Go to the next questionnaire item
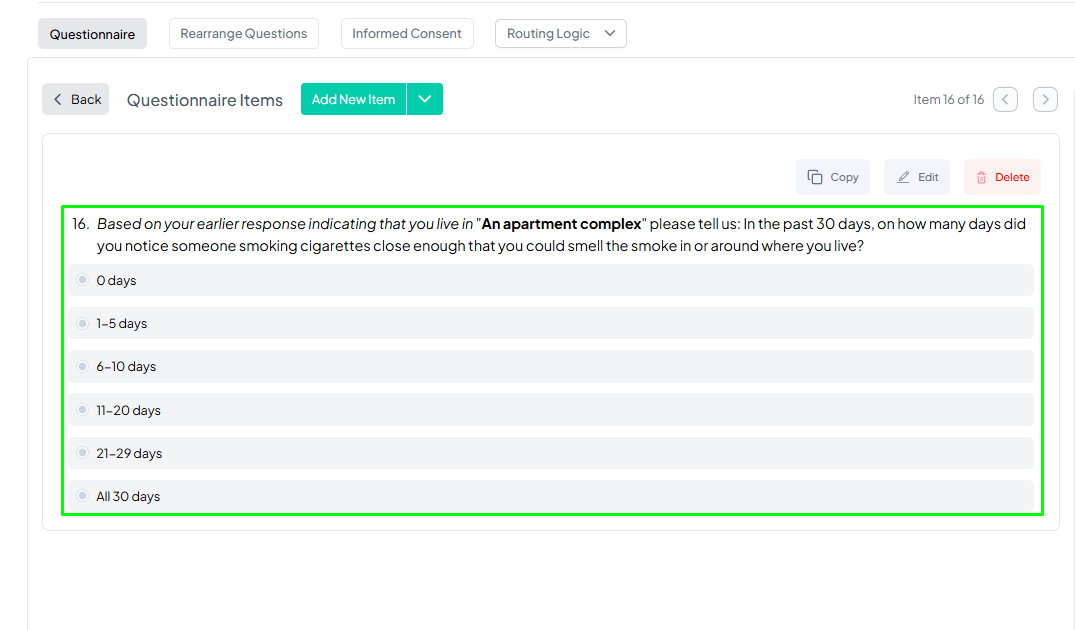This screenshot has width=1075, height=630. coord(1045,99)
